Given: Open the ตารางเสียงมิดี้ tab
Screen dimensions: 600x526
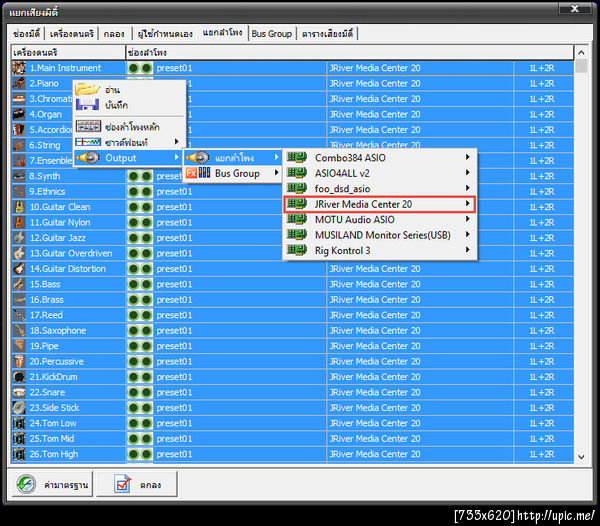Looking at the screenshot, I should pyautogui.click(x=327, y=34).
